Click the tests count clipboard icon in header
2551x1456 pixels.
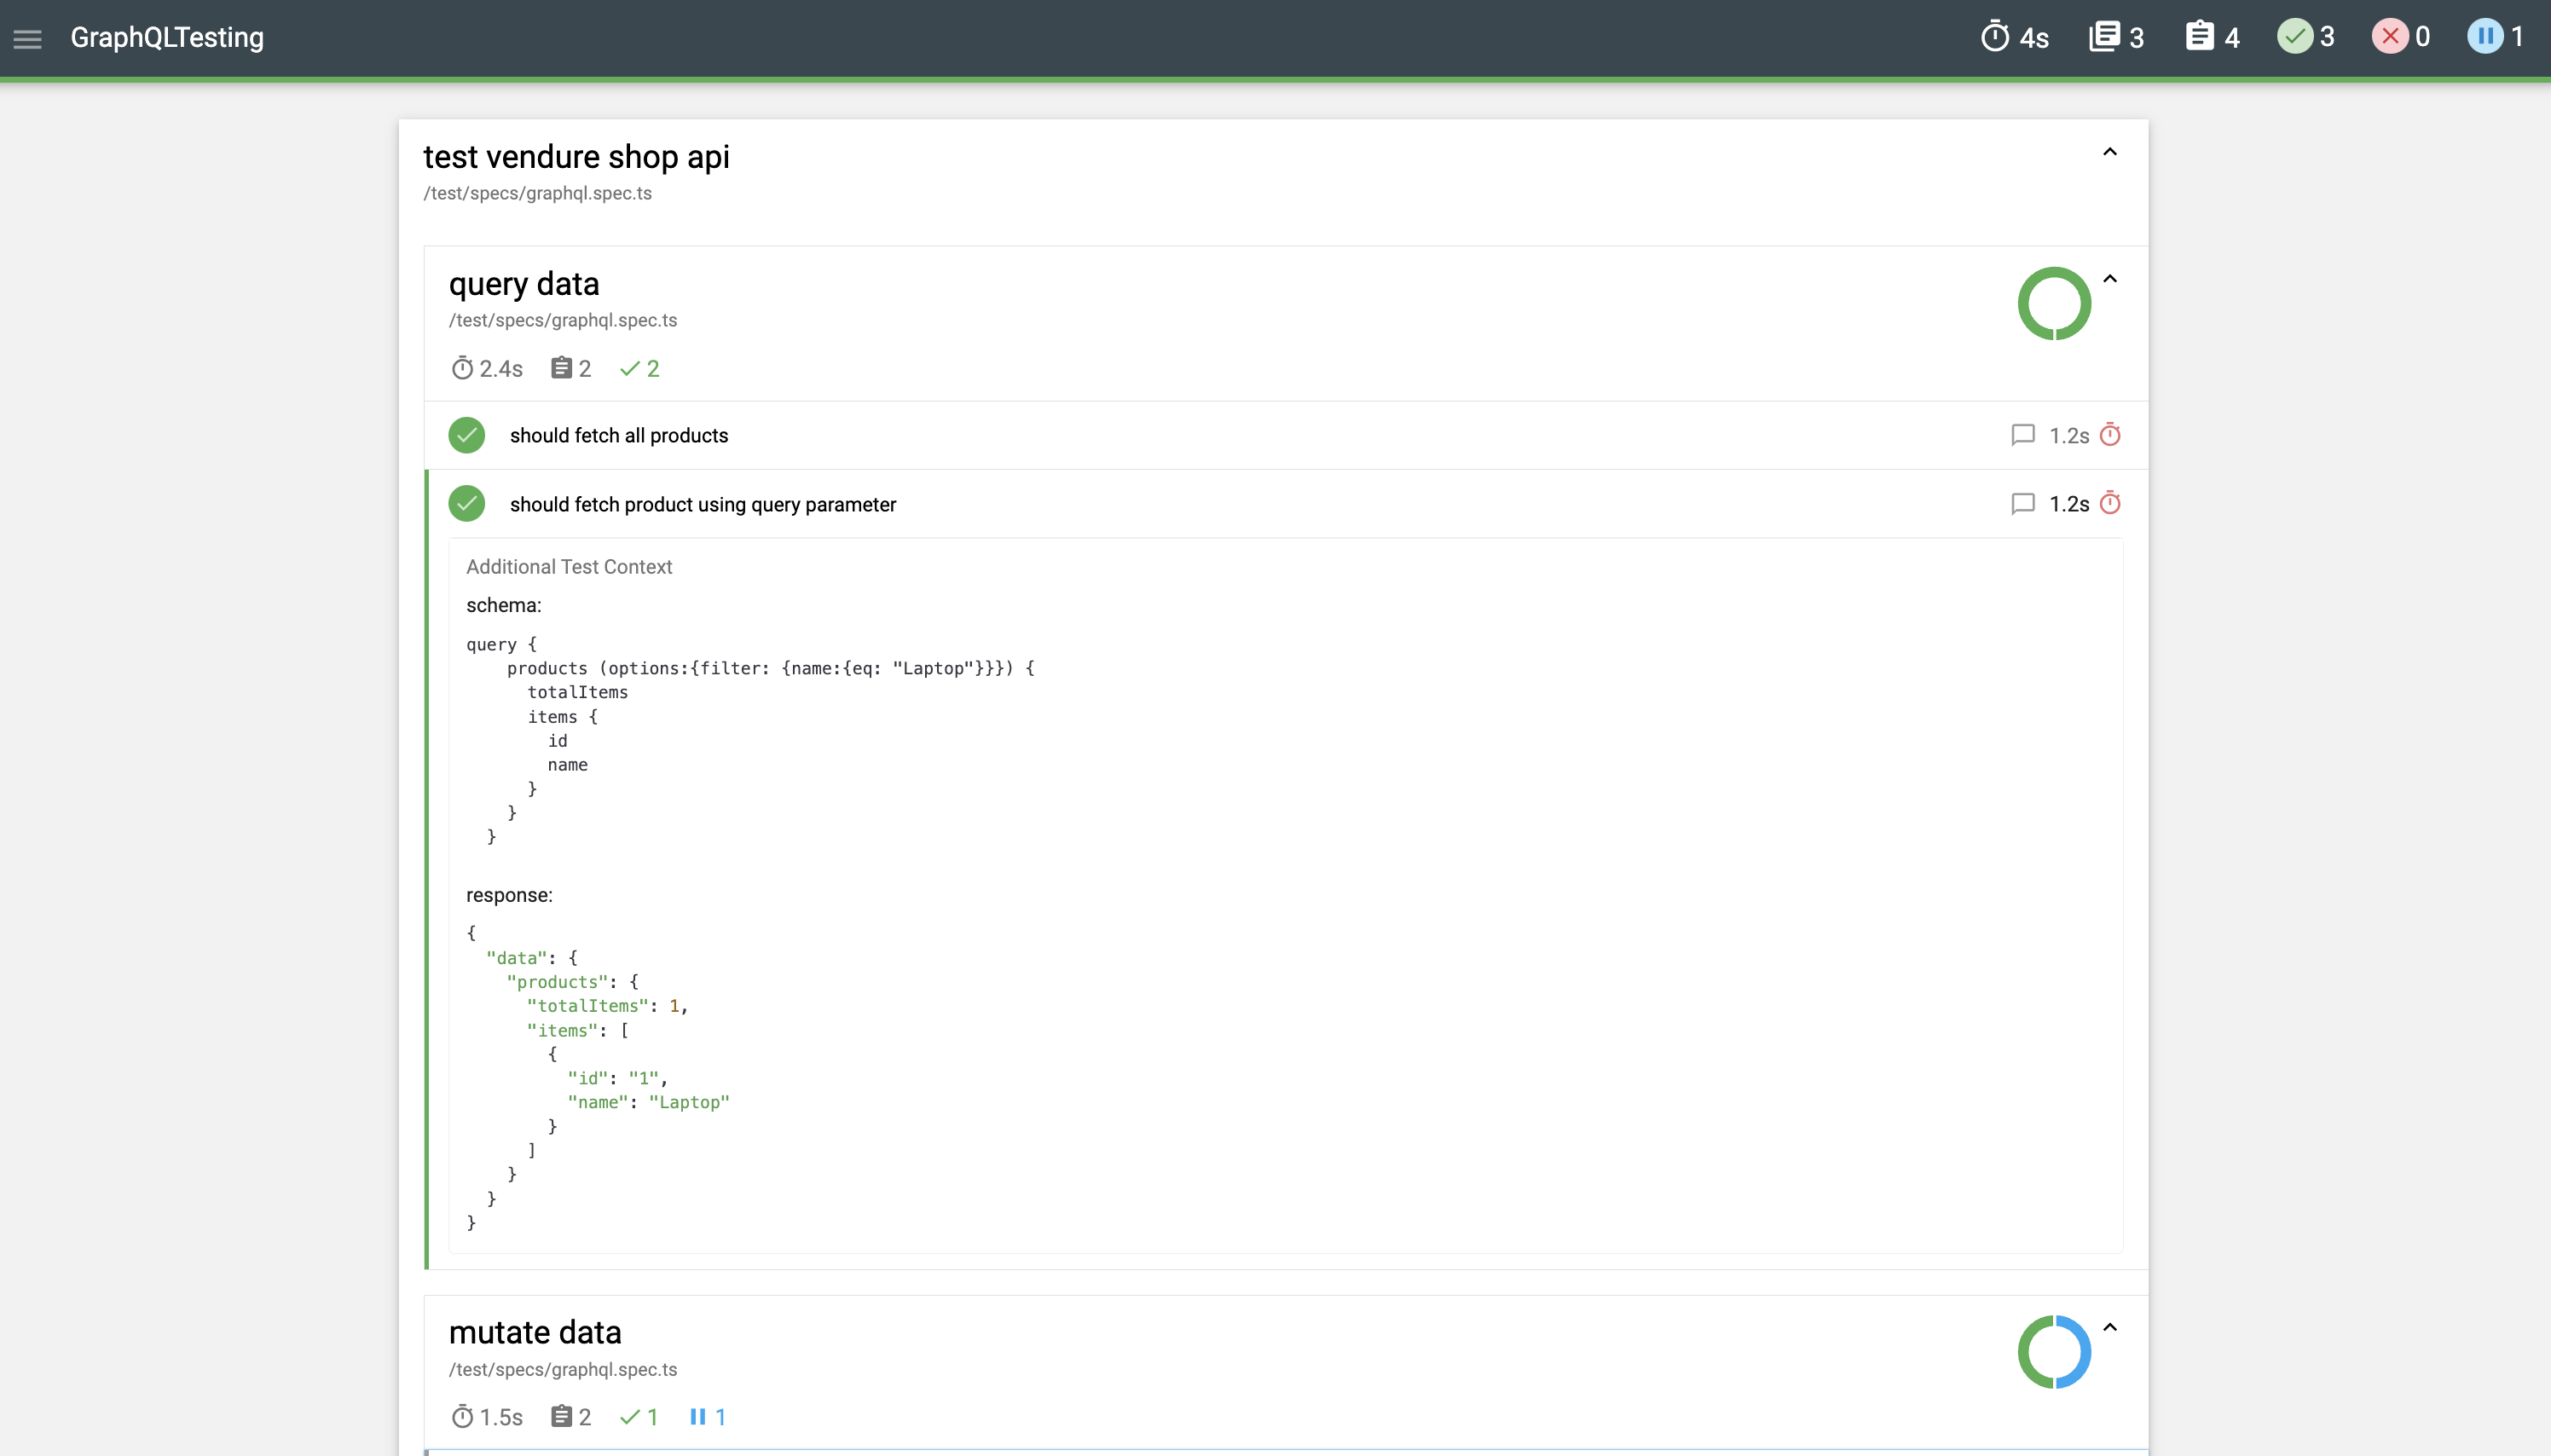(2199, 37)
